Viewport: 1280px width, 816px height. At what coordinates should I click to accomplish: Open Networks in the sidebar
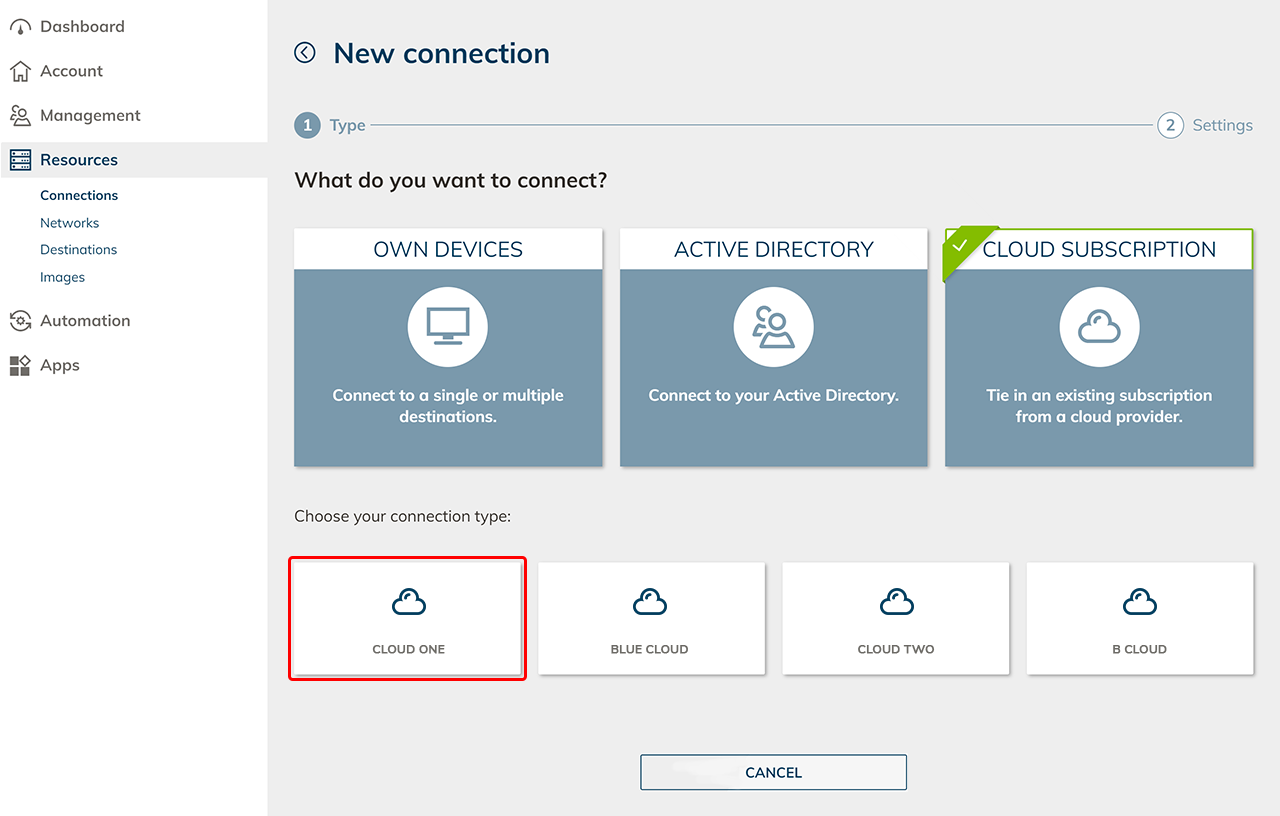tap(69, 223)
